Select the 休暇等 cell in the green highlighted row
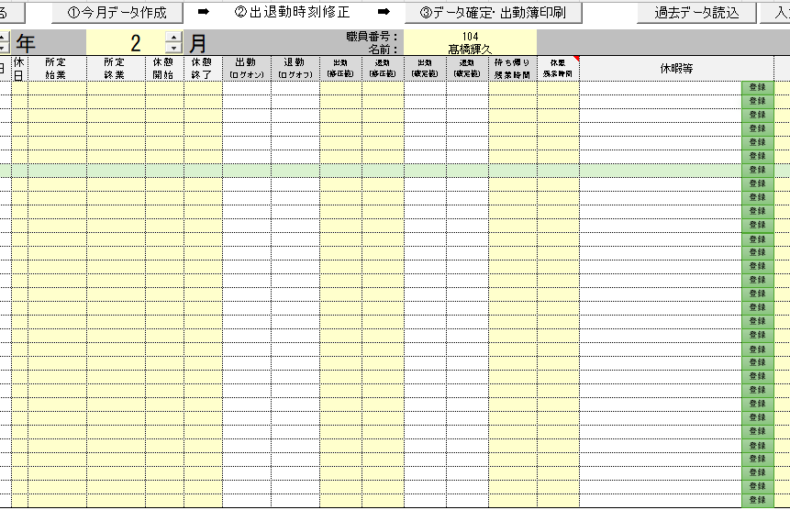This screenshot has width=790, height=510. pyautogui.click(x=660, y=171)
